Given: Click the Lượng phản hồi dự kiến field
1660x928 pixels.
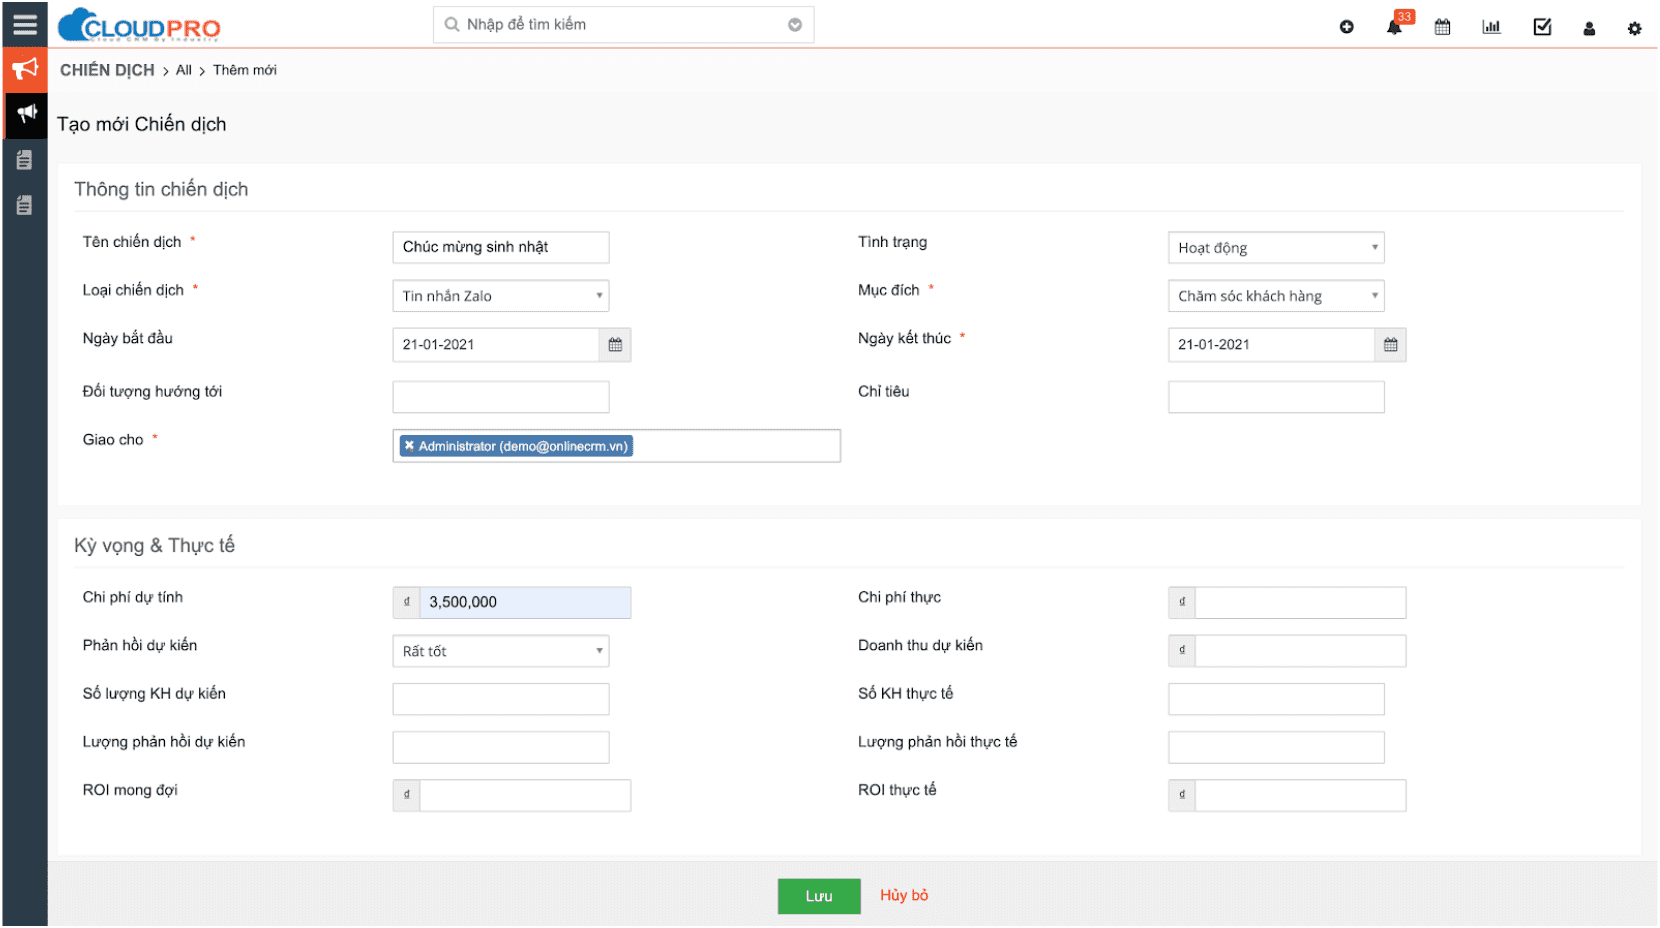Looking at the screenshot, I should (501, 747).
